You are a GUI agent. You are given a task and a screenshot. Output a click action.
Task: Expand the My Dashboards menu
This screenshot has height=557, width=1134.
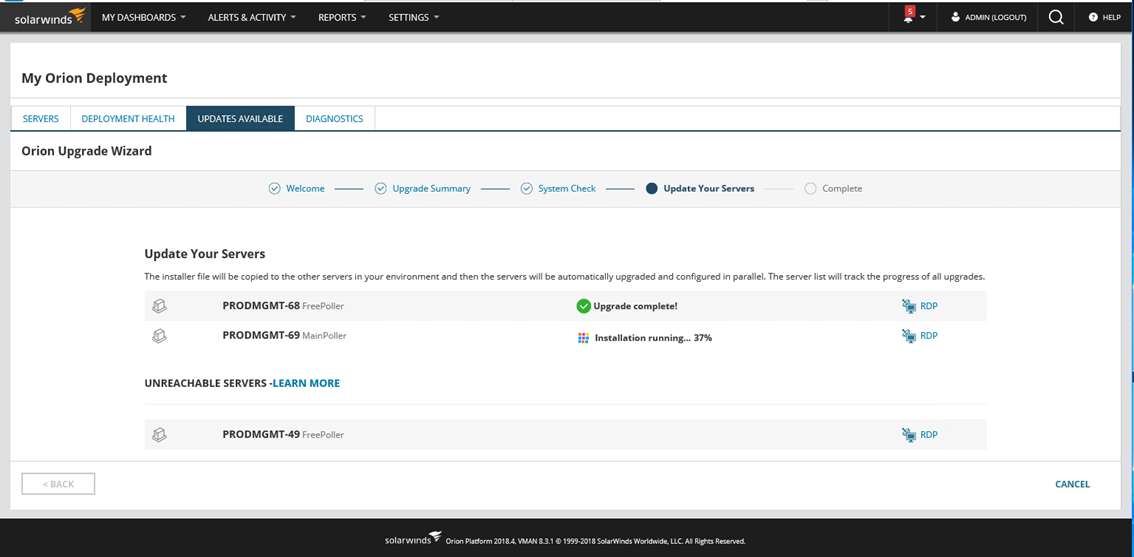(x=144, y=17)
